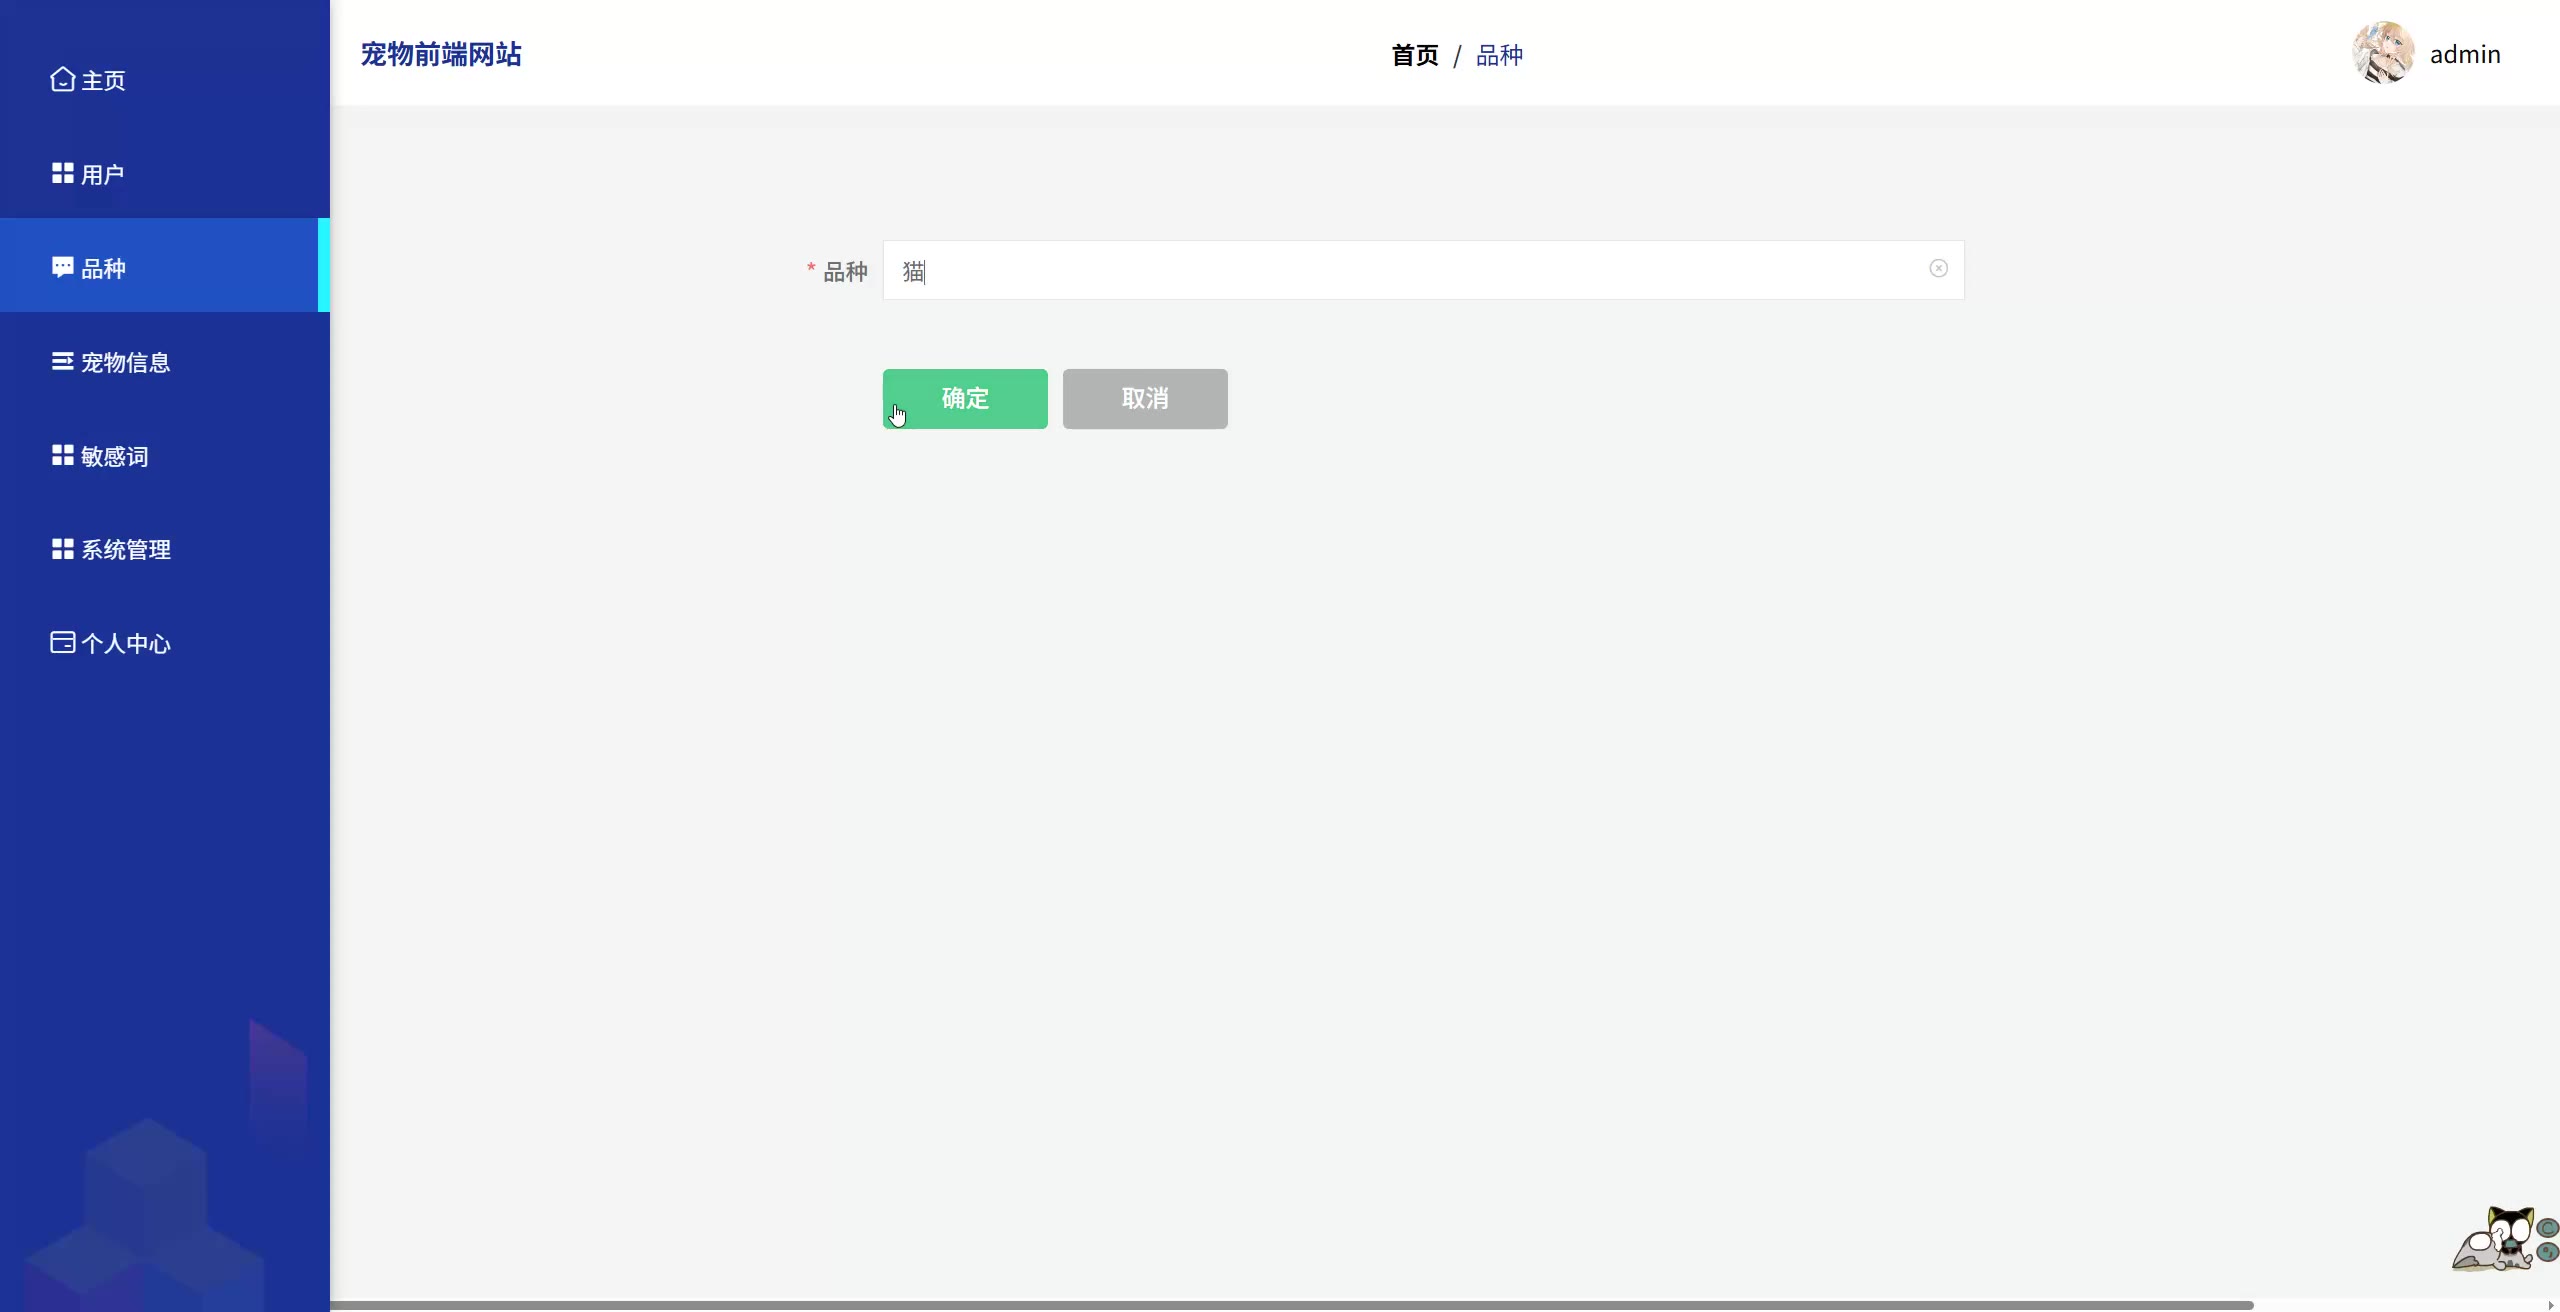Click the cat mascot in the corner
2560x1312 pixels.
pyautogui.click(x=2502, y=1240)
